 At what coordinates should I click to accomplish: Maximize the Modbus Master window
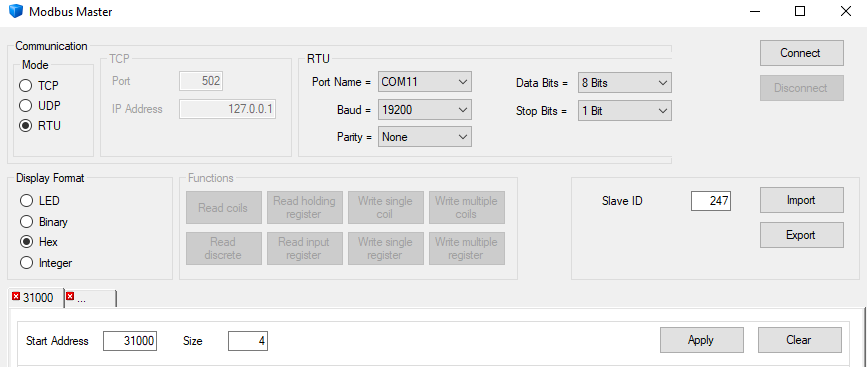click(800, 11)
